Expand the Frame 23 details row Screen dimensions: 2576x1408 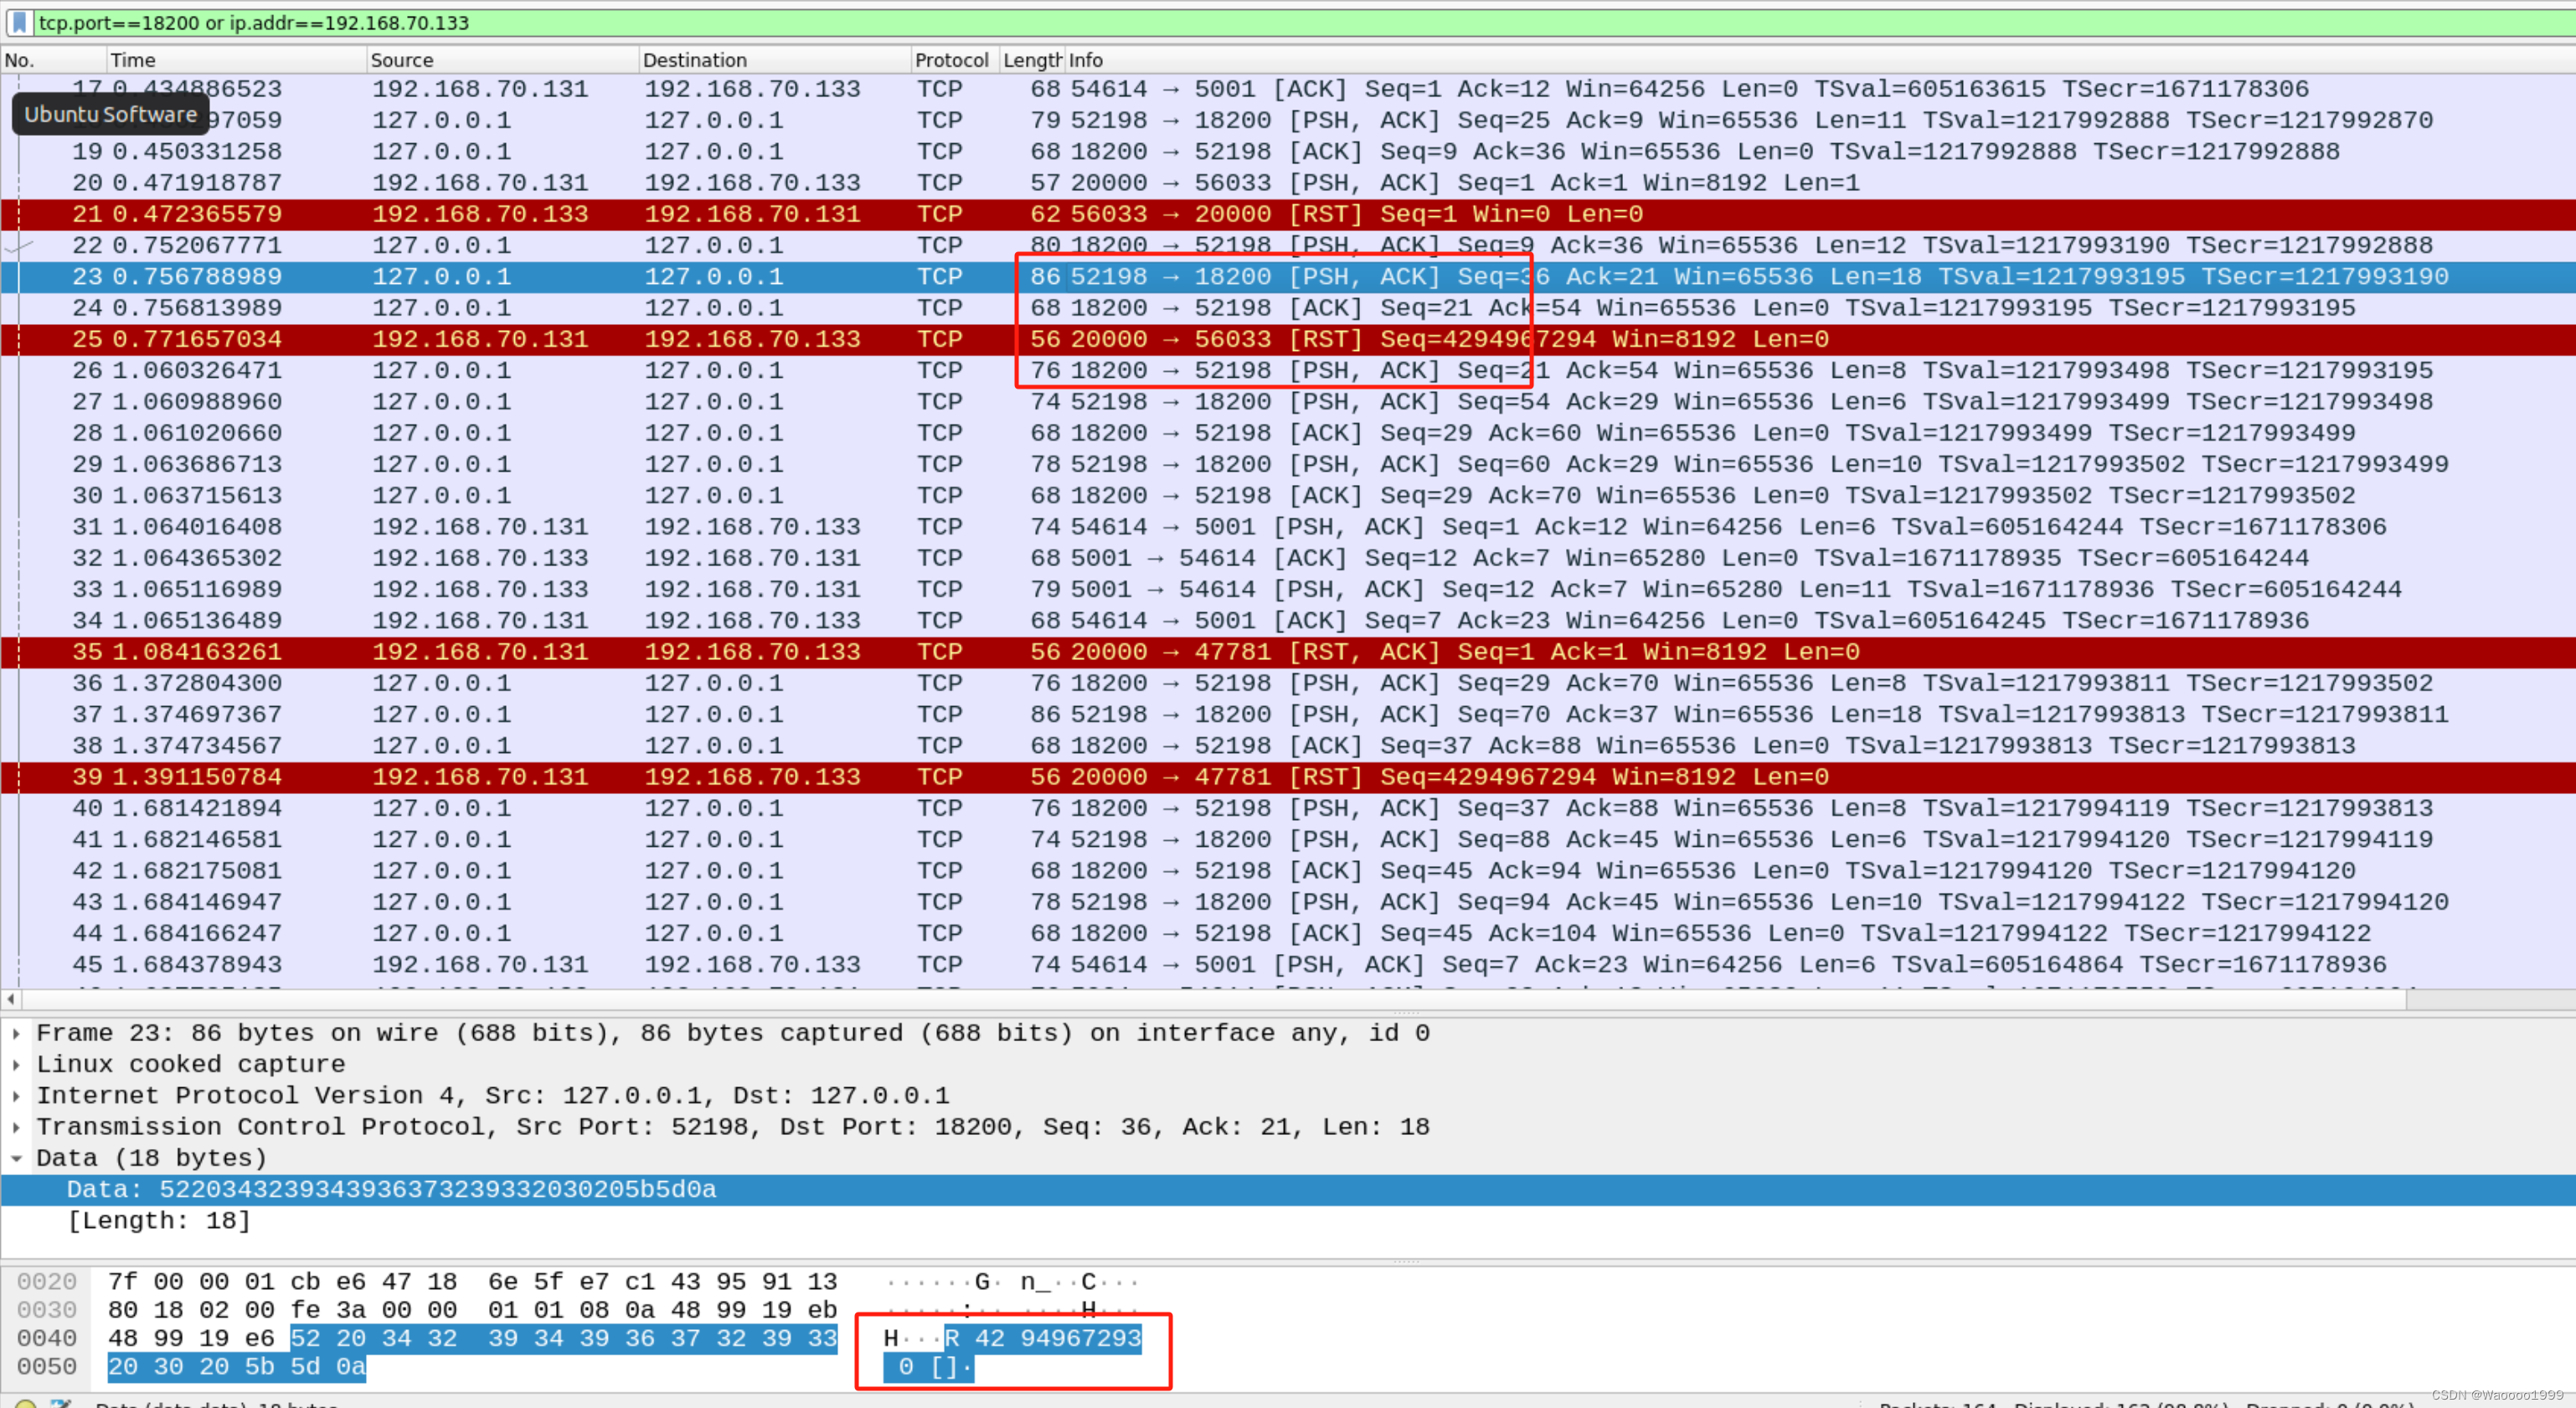click(x=16, y=1033)
